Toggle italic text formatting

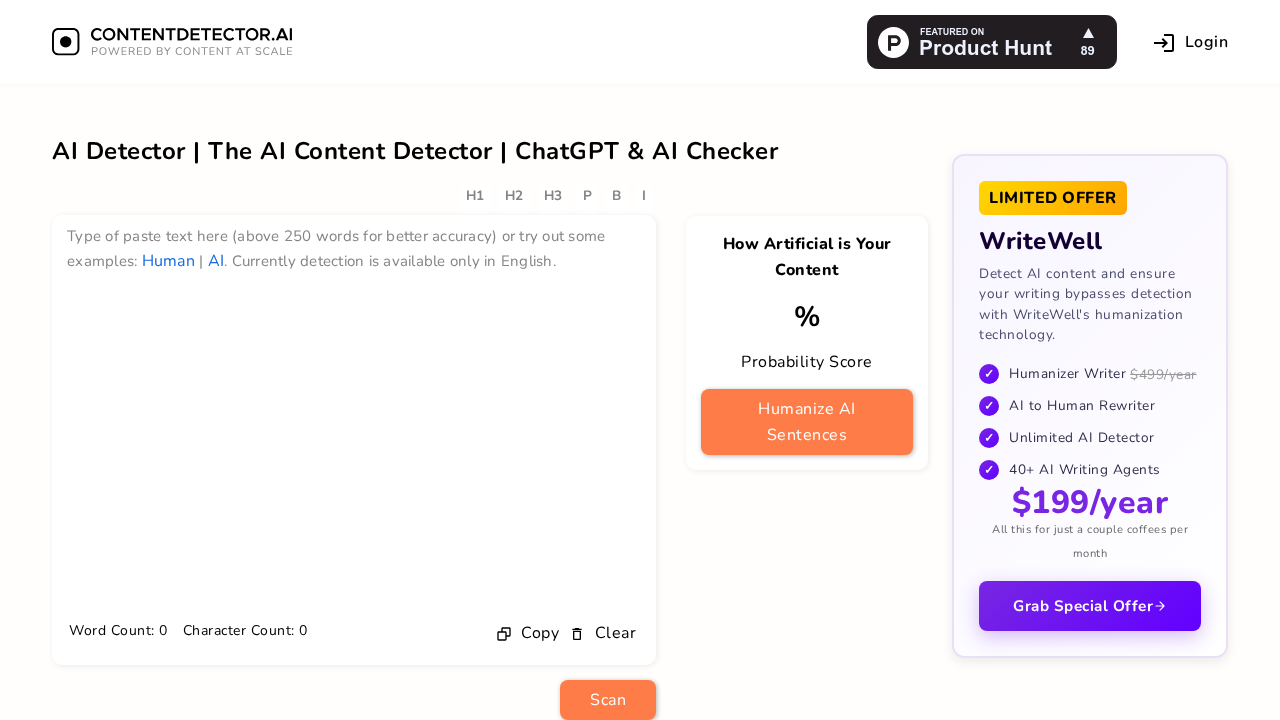pos(643,195)
